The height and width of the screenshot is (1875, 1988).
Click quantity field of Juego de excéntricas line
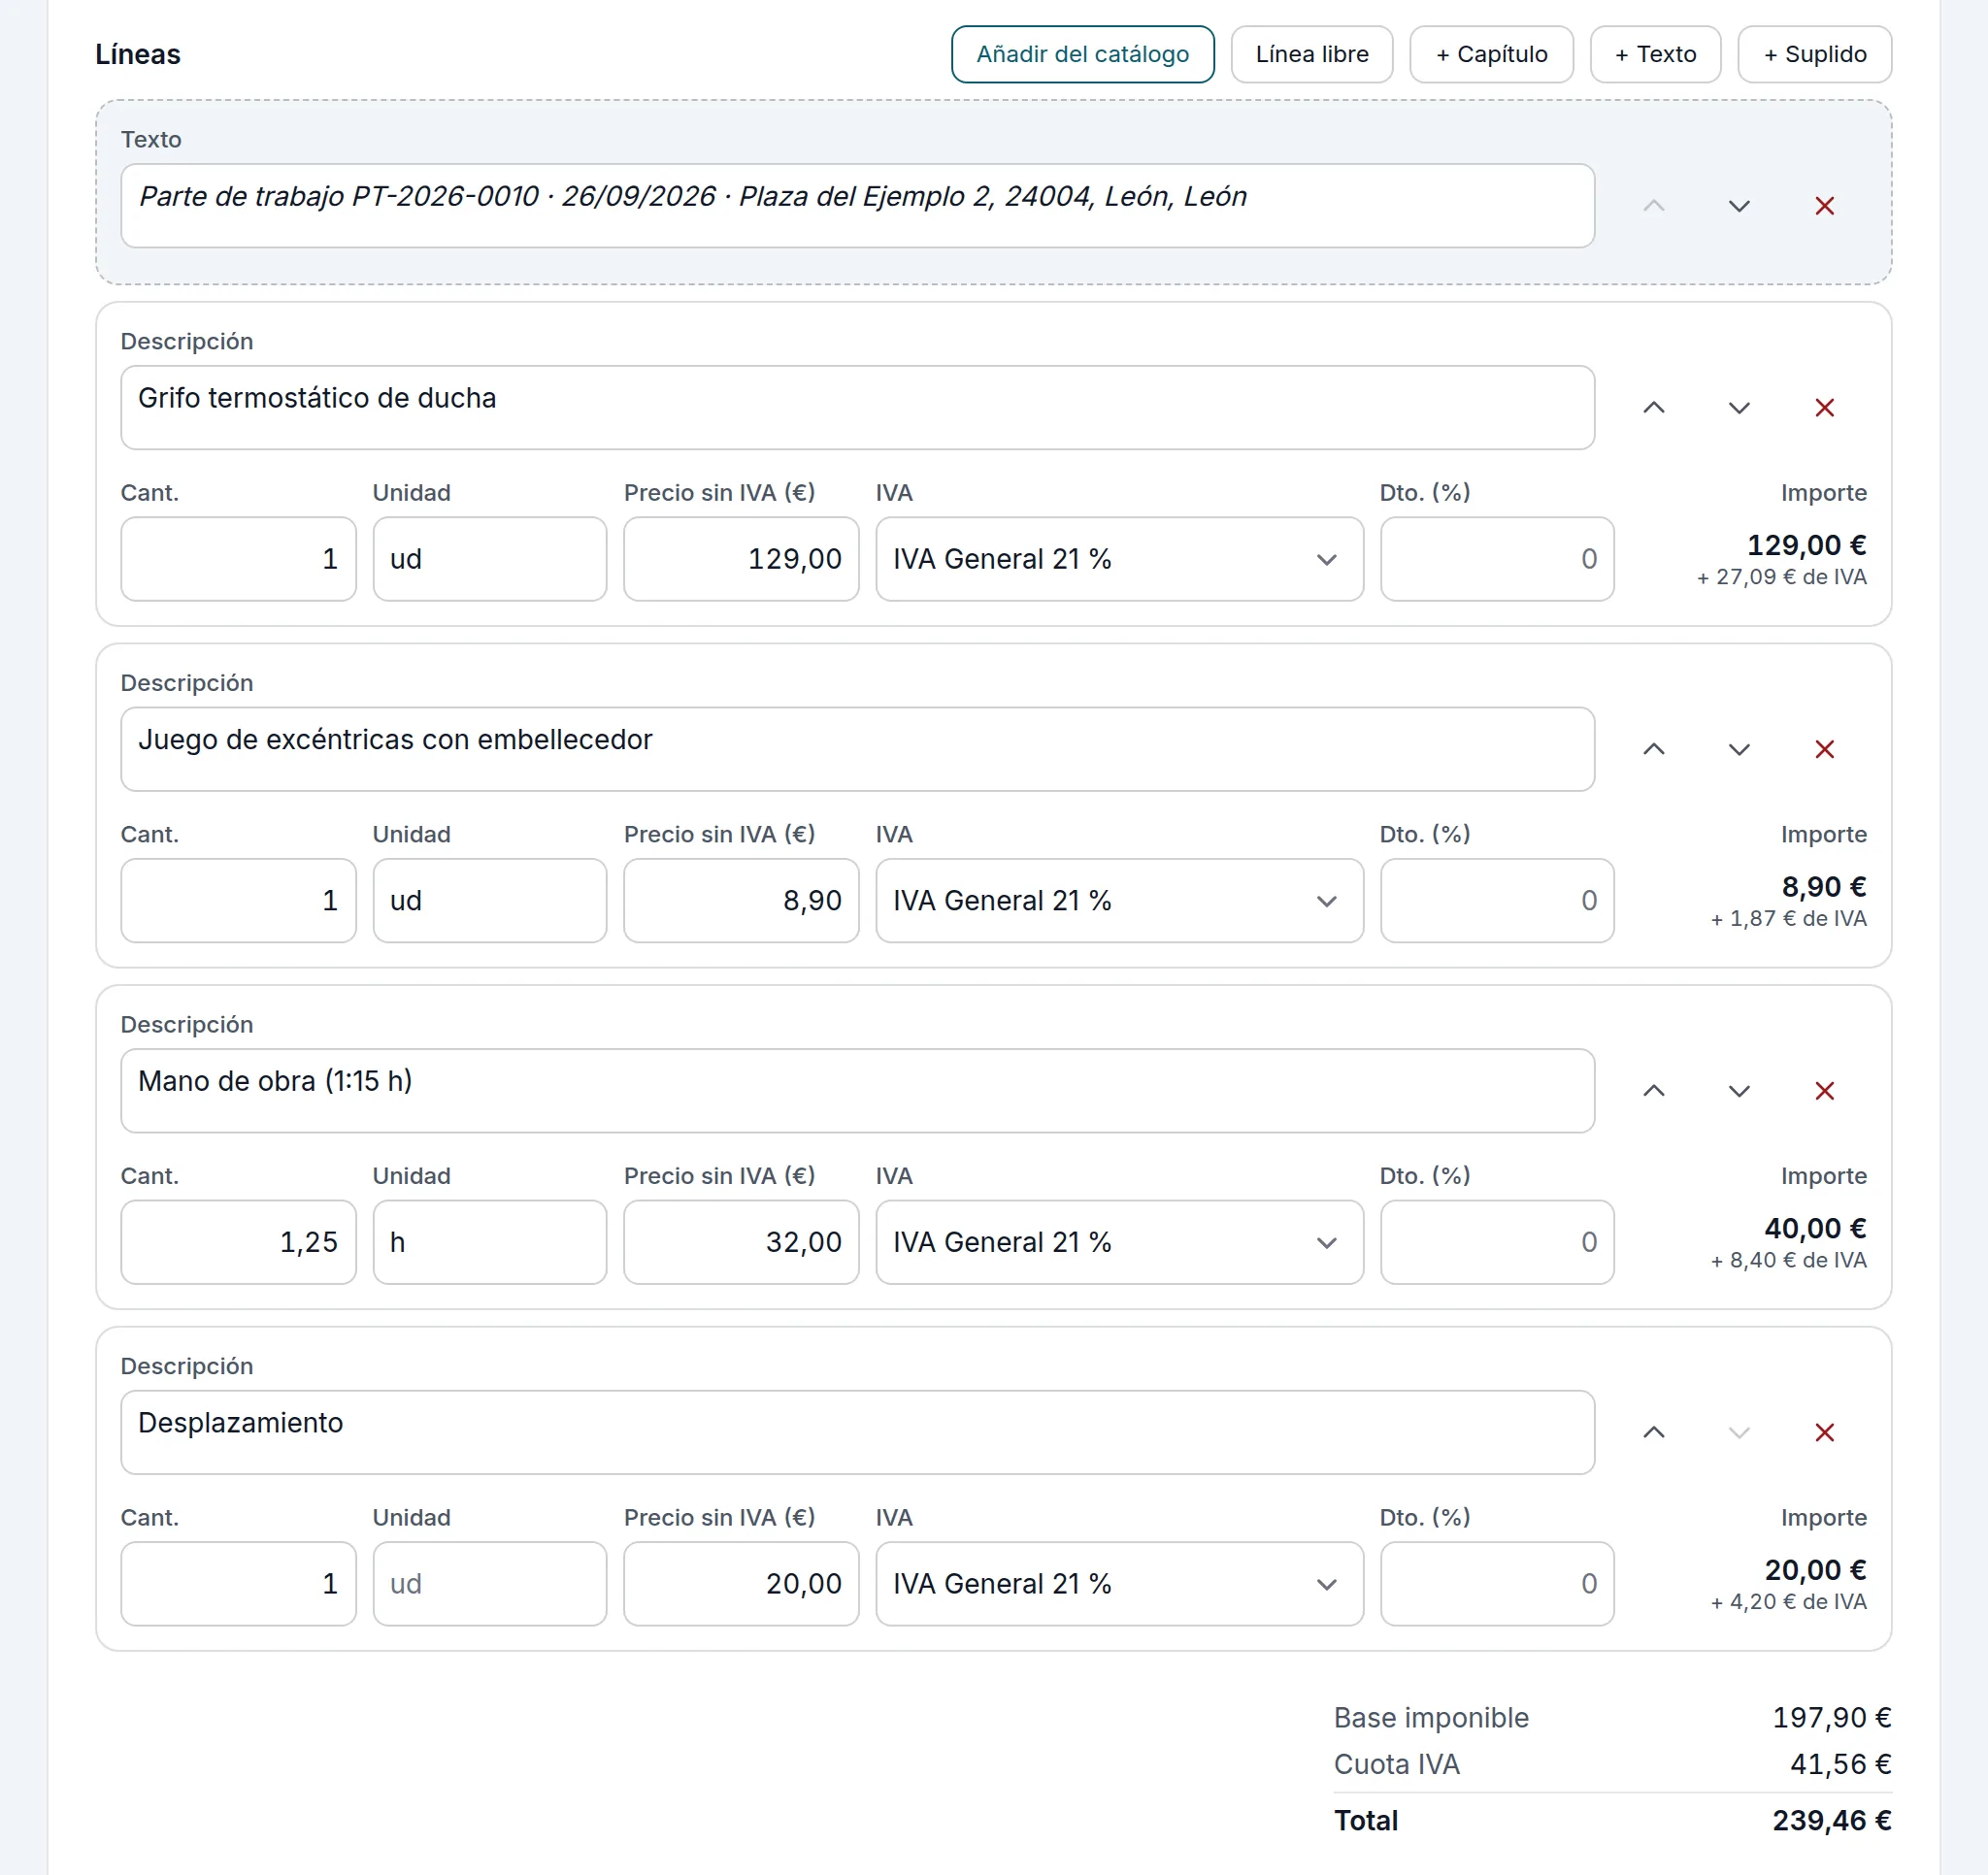coord(238,901)
